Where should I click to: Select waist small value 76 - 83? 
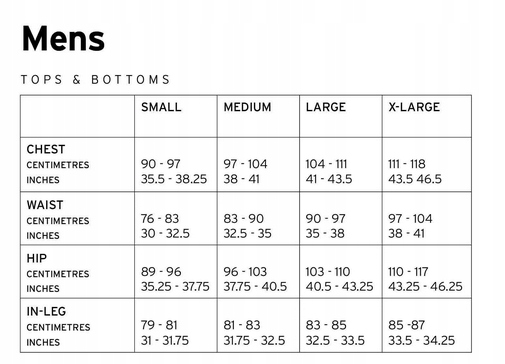tap(160, 219)
